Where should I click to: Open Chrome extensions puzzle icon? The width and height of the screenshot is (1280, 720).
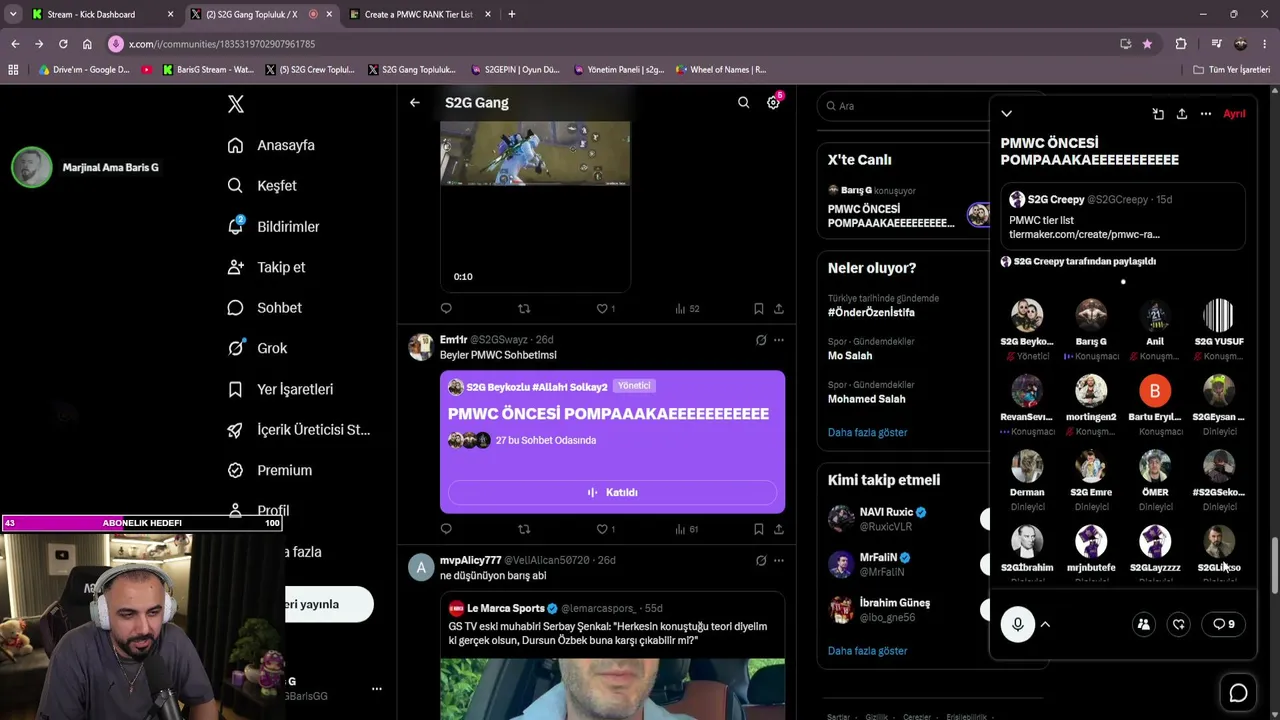(1181, 44)
